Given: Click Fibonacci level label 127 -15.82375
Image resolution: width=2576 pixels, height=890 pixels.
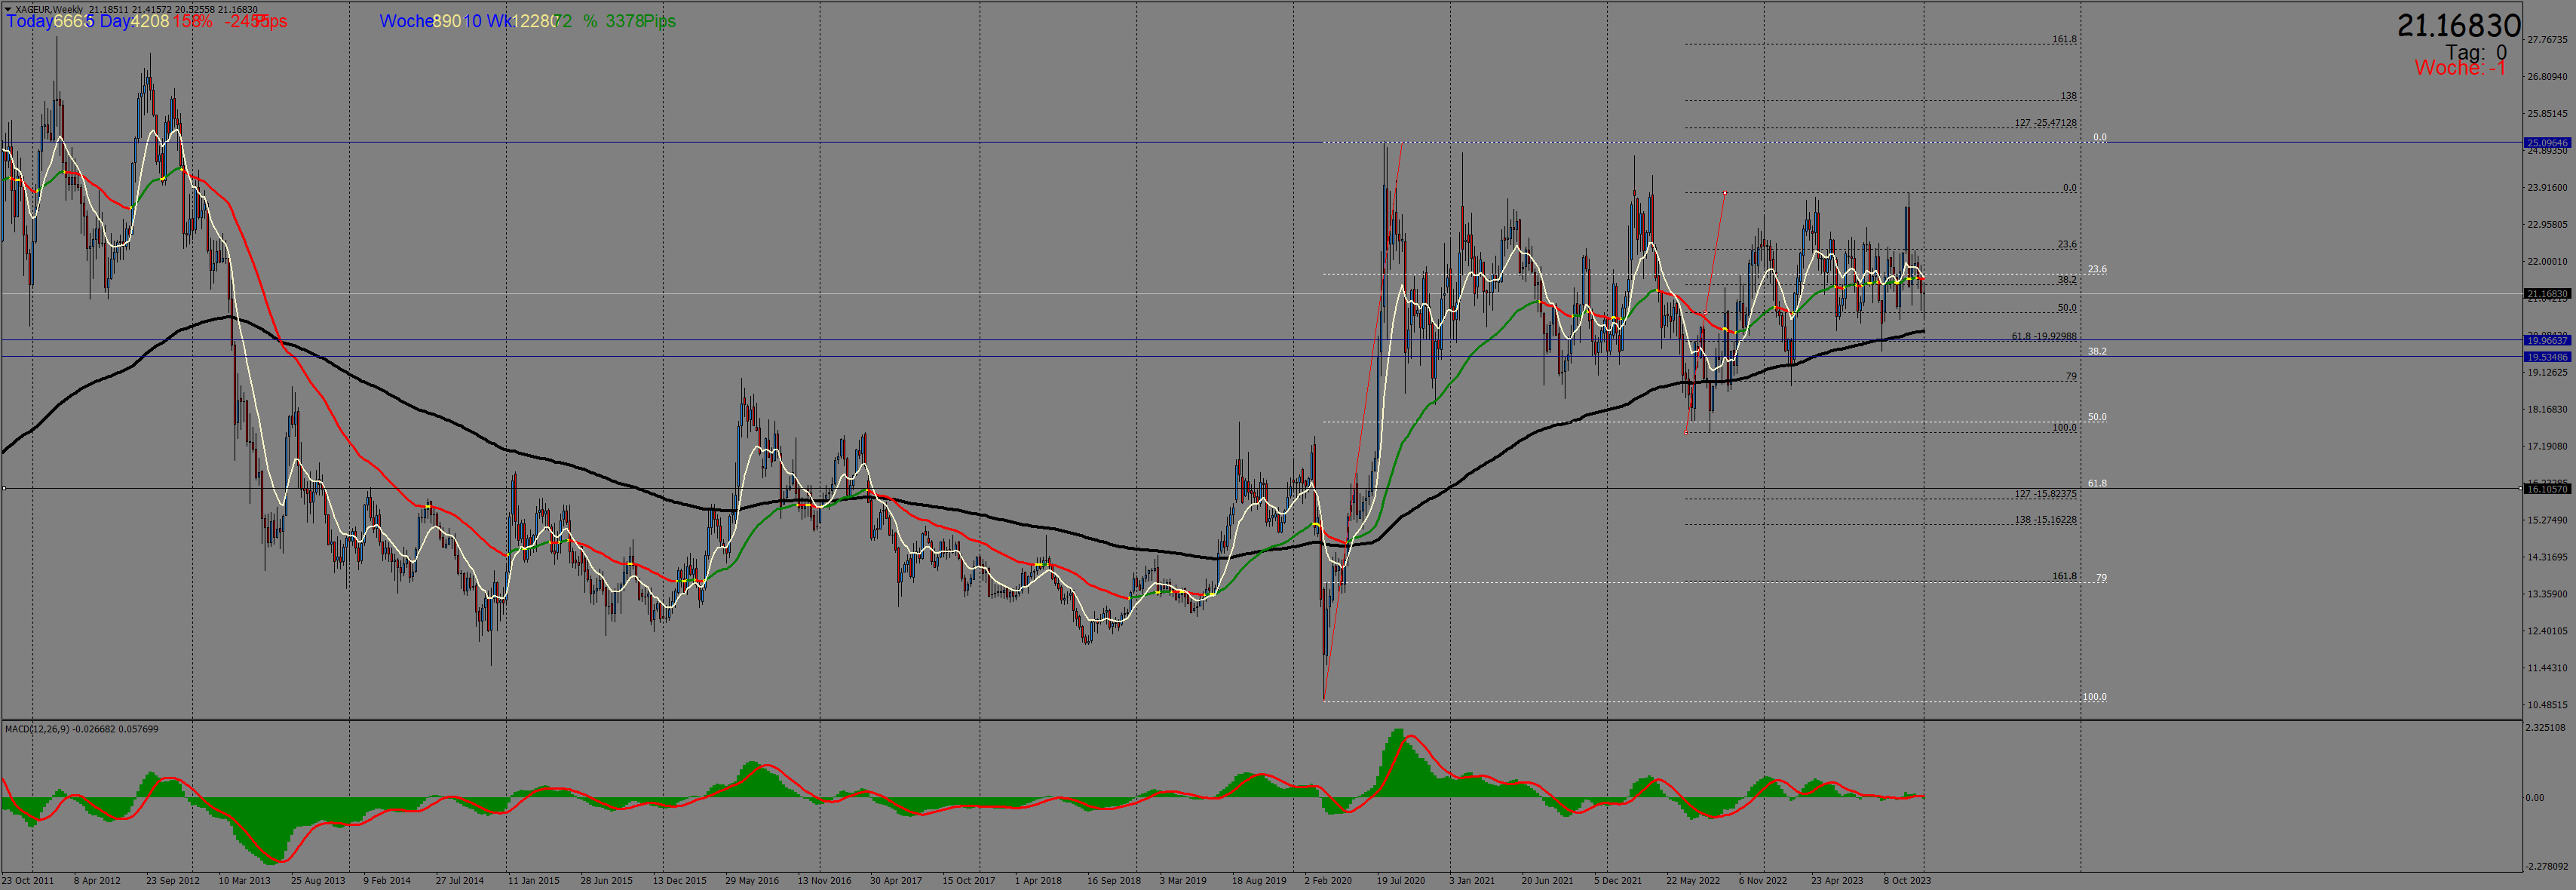Looking at the screenshot, I should 2045,494.
